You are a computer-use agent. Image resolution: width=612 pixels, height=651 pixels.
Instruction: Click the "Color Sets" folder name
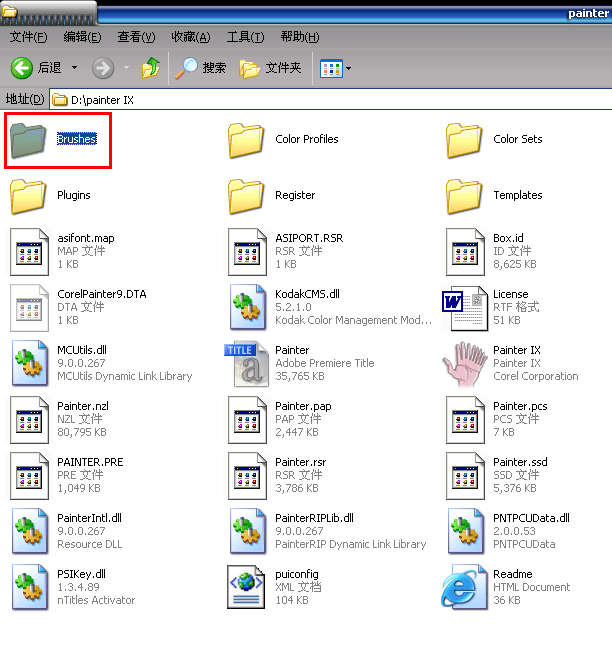pyautogui.click(x=518, y=139)
